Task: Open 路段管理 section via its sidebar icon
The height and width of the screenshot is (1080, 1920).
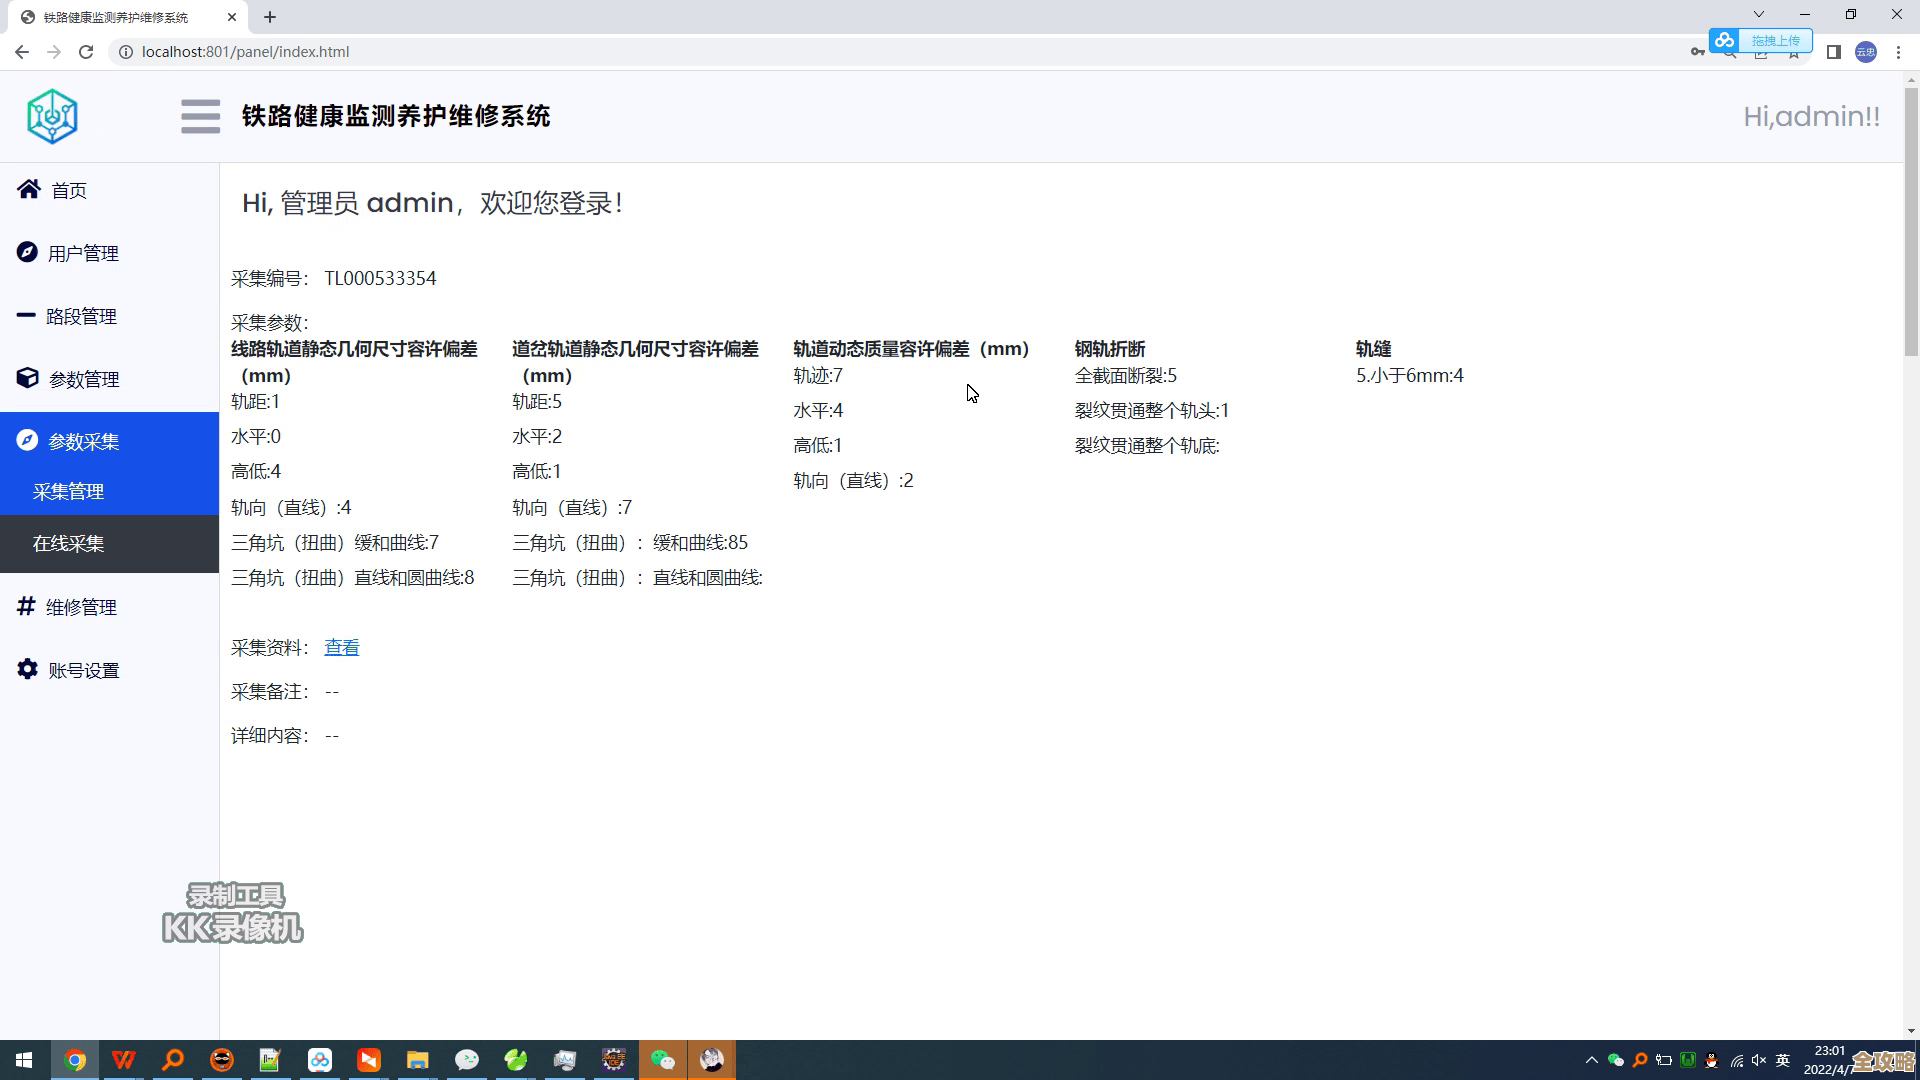Action: [x=27, y=316]
